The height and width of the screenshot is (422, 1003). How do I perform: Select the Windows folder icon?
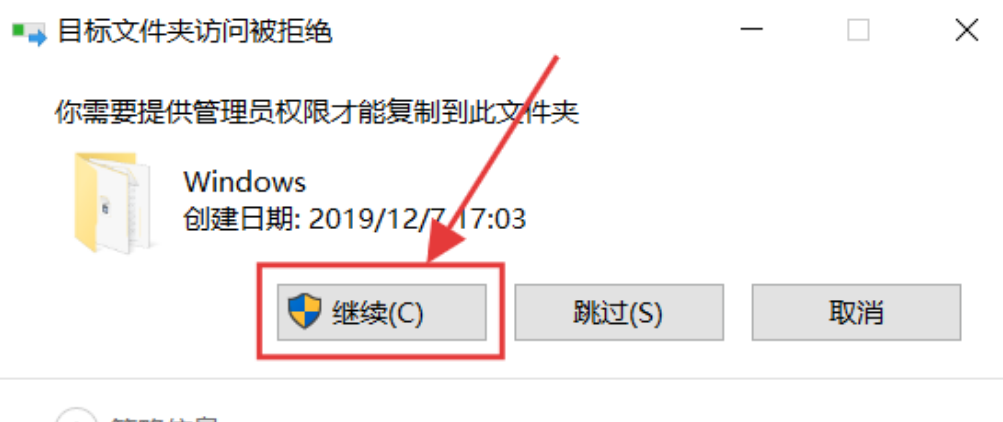pos(112,203)
